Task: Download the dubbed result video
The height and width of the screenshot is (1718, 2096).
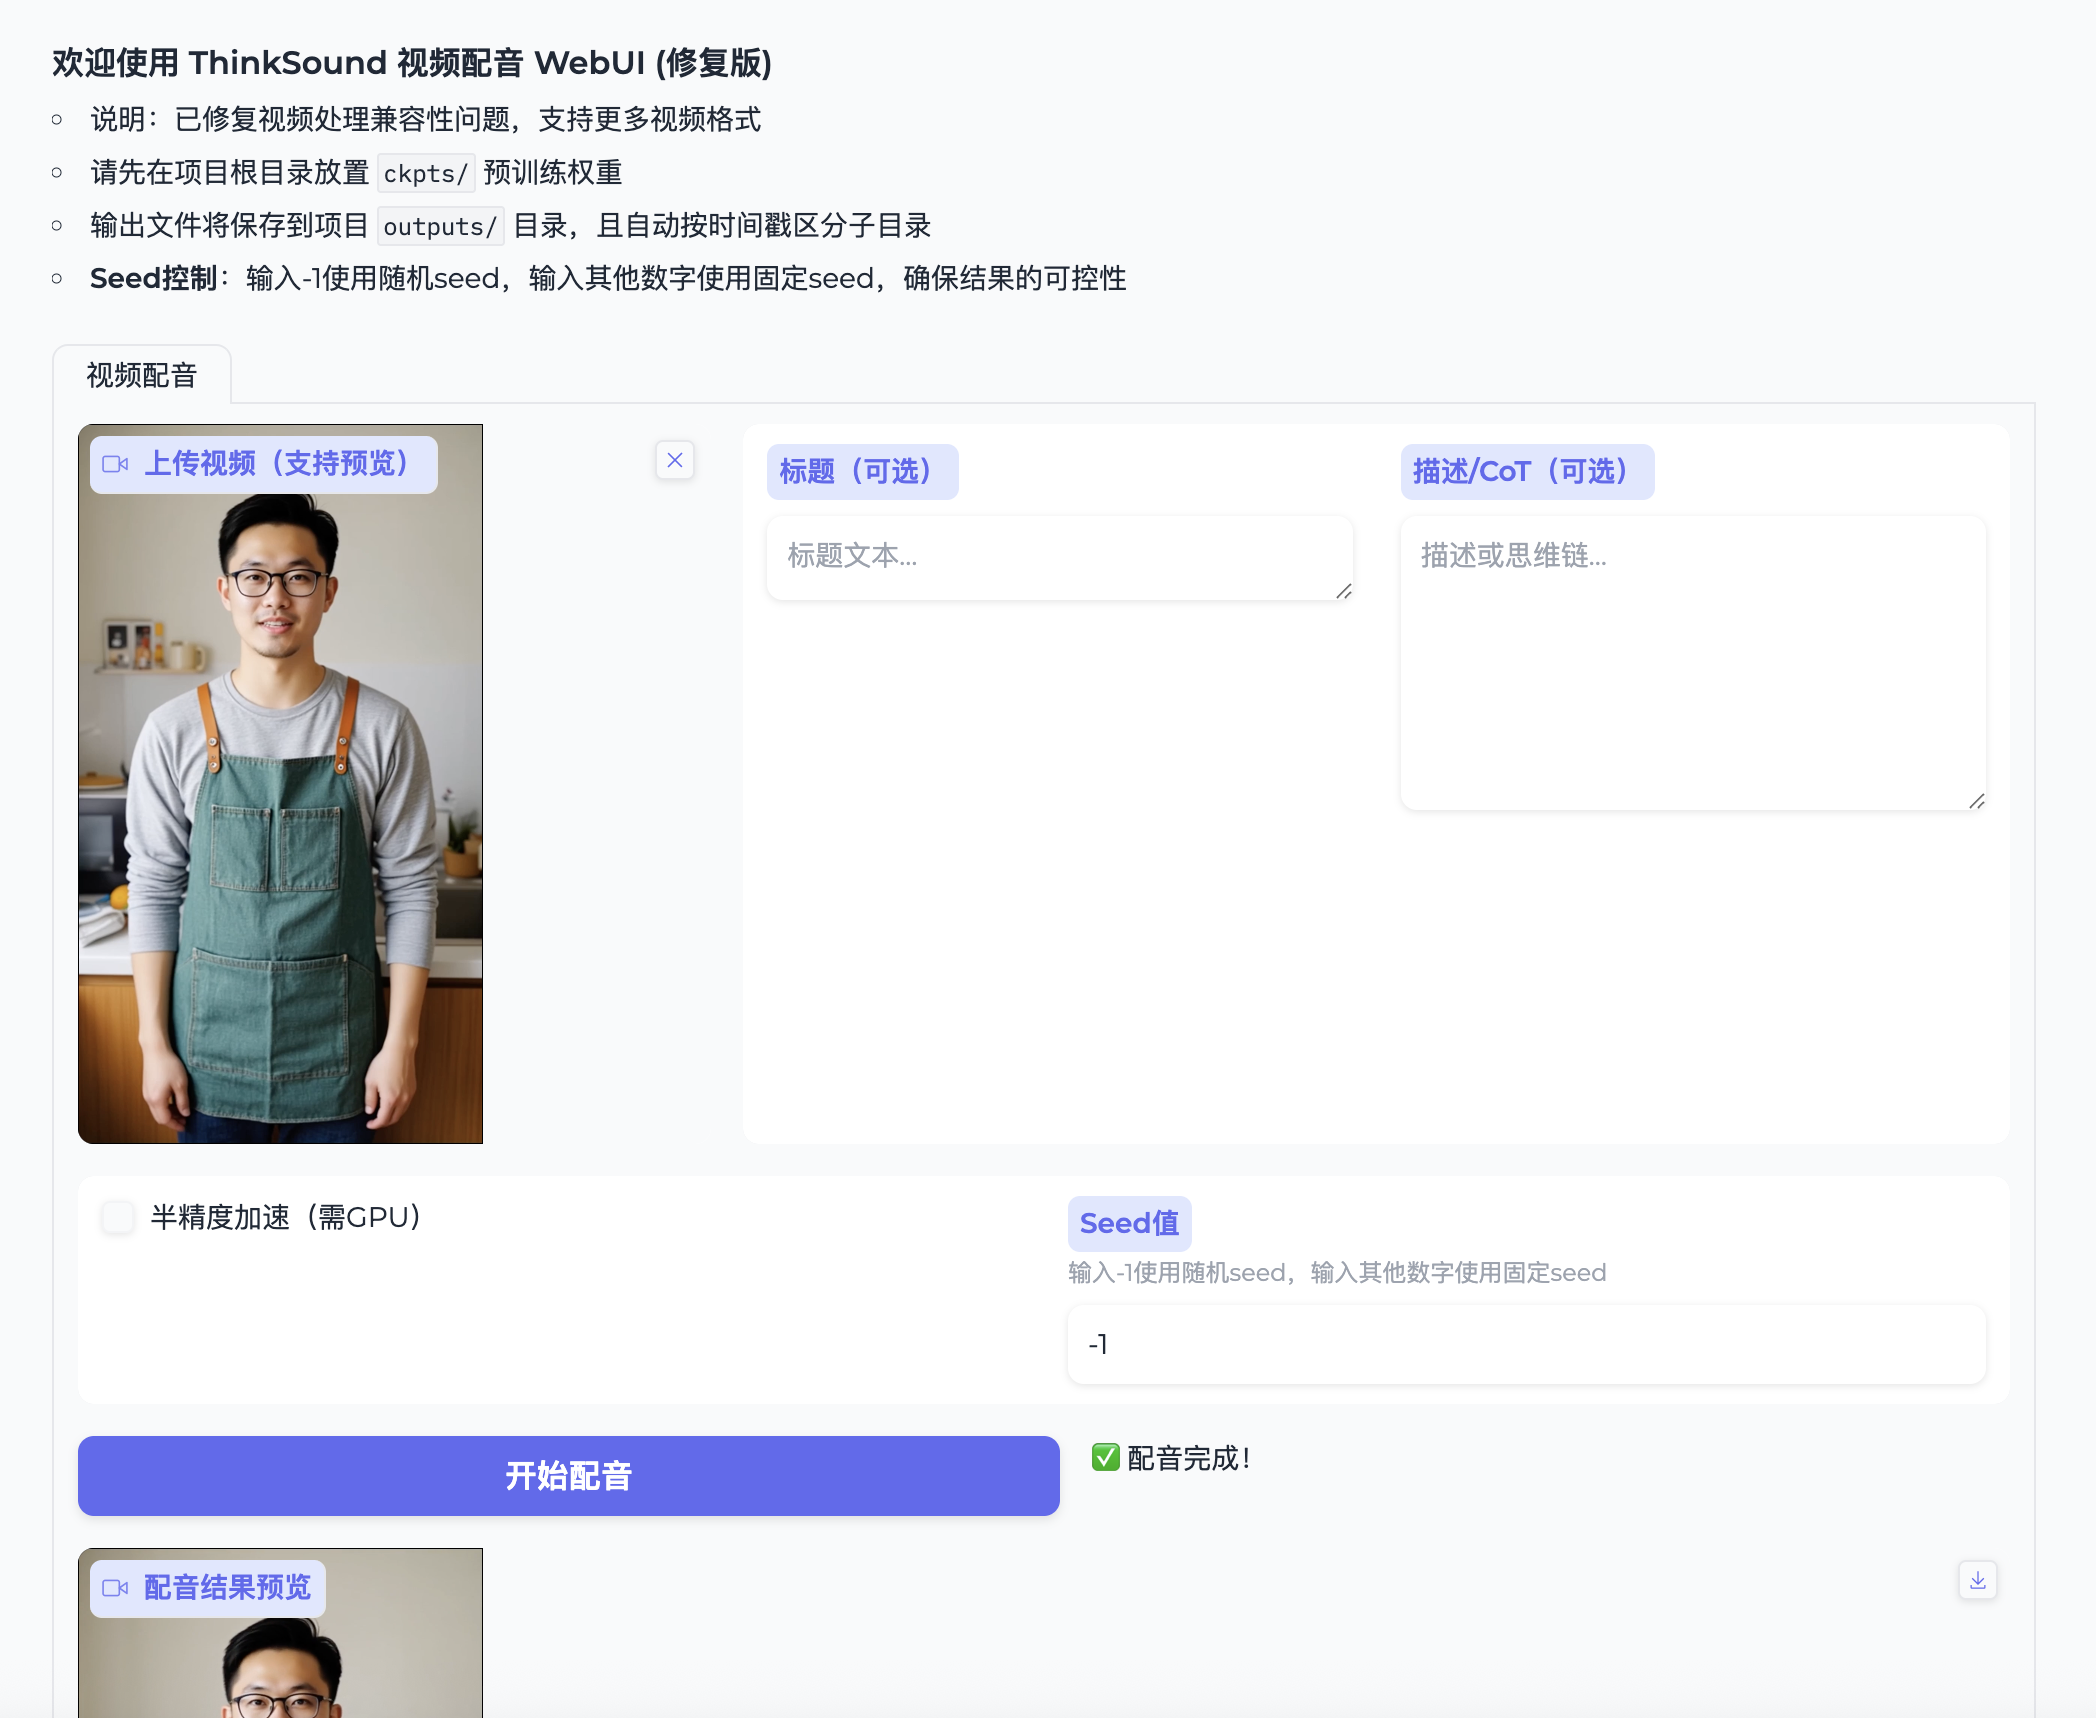Action: (1977, 1580)
